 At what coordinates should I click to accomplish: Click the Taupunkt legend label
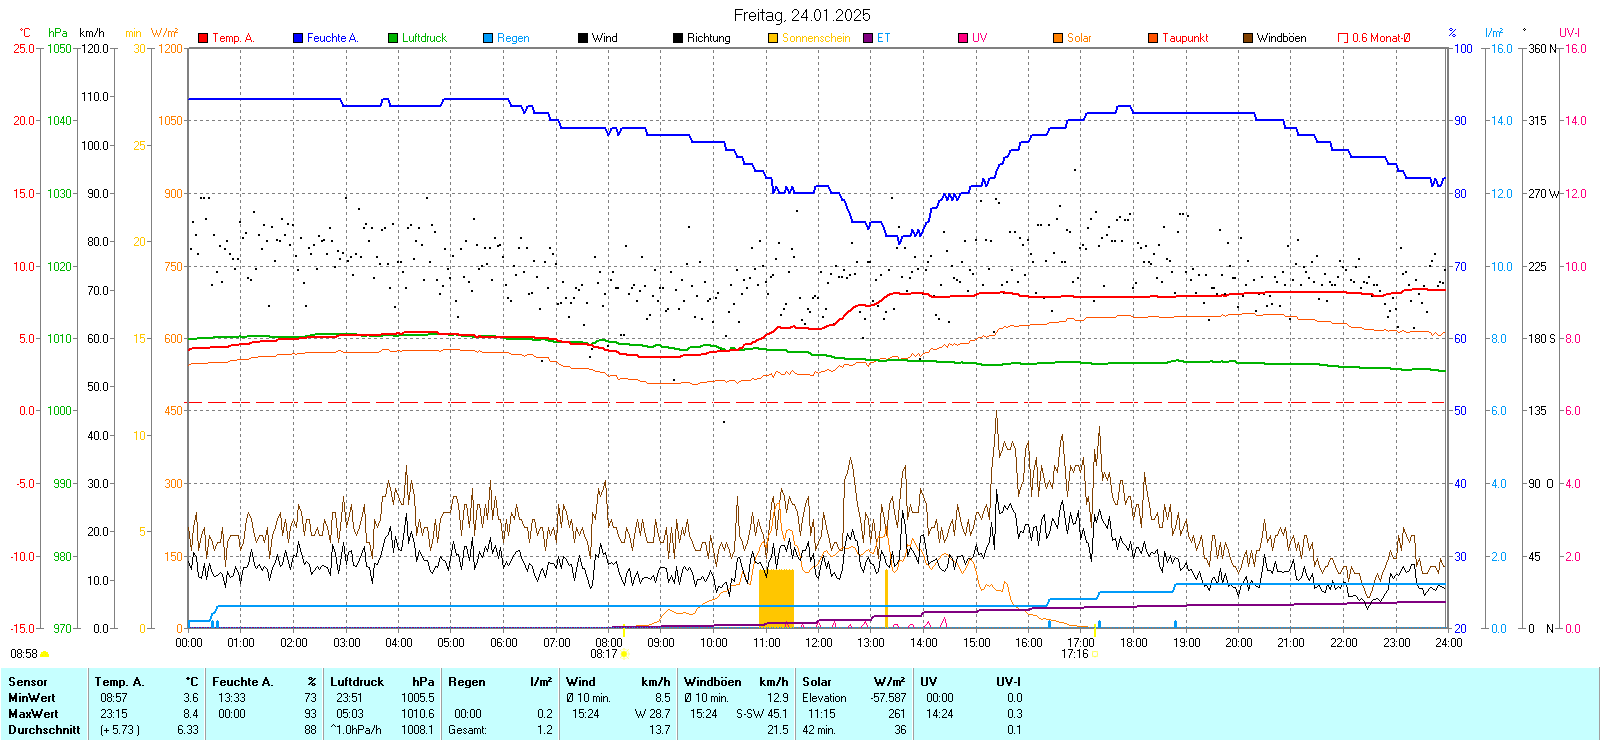pyautogui.click(x=1185, y=38)
